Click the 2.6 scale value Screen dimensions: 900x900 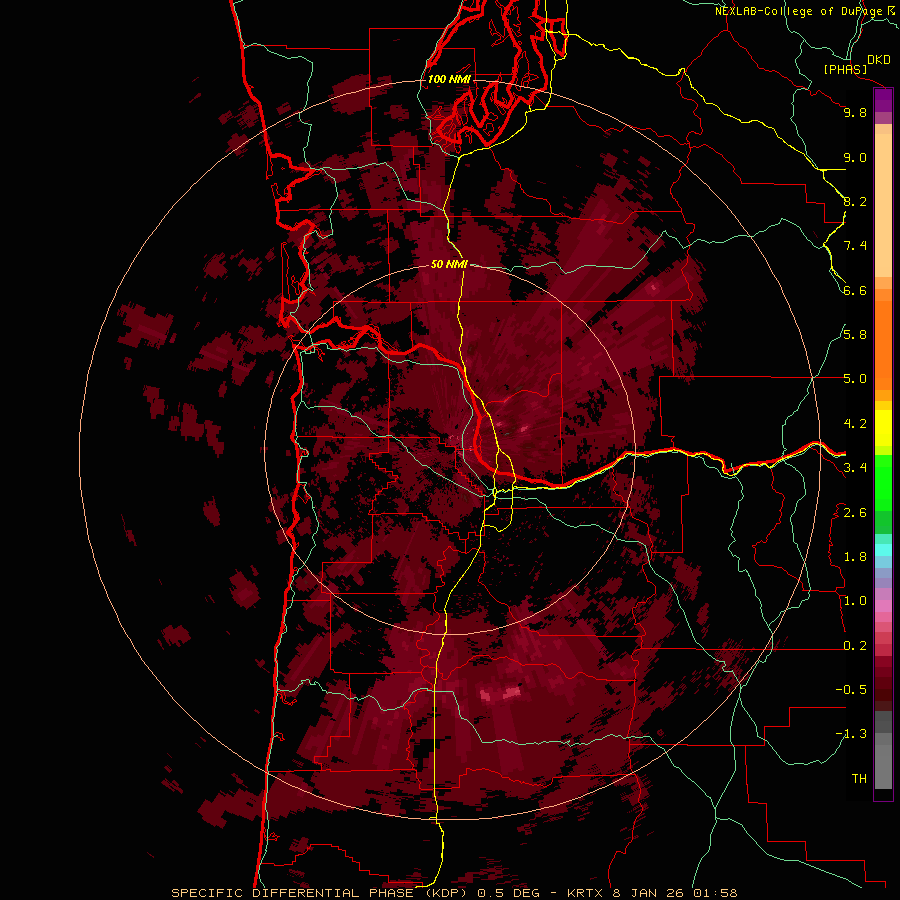pyautogui.click(x=855, y=513)
